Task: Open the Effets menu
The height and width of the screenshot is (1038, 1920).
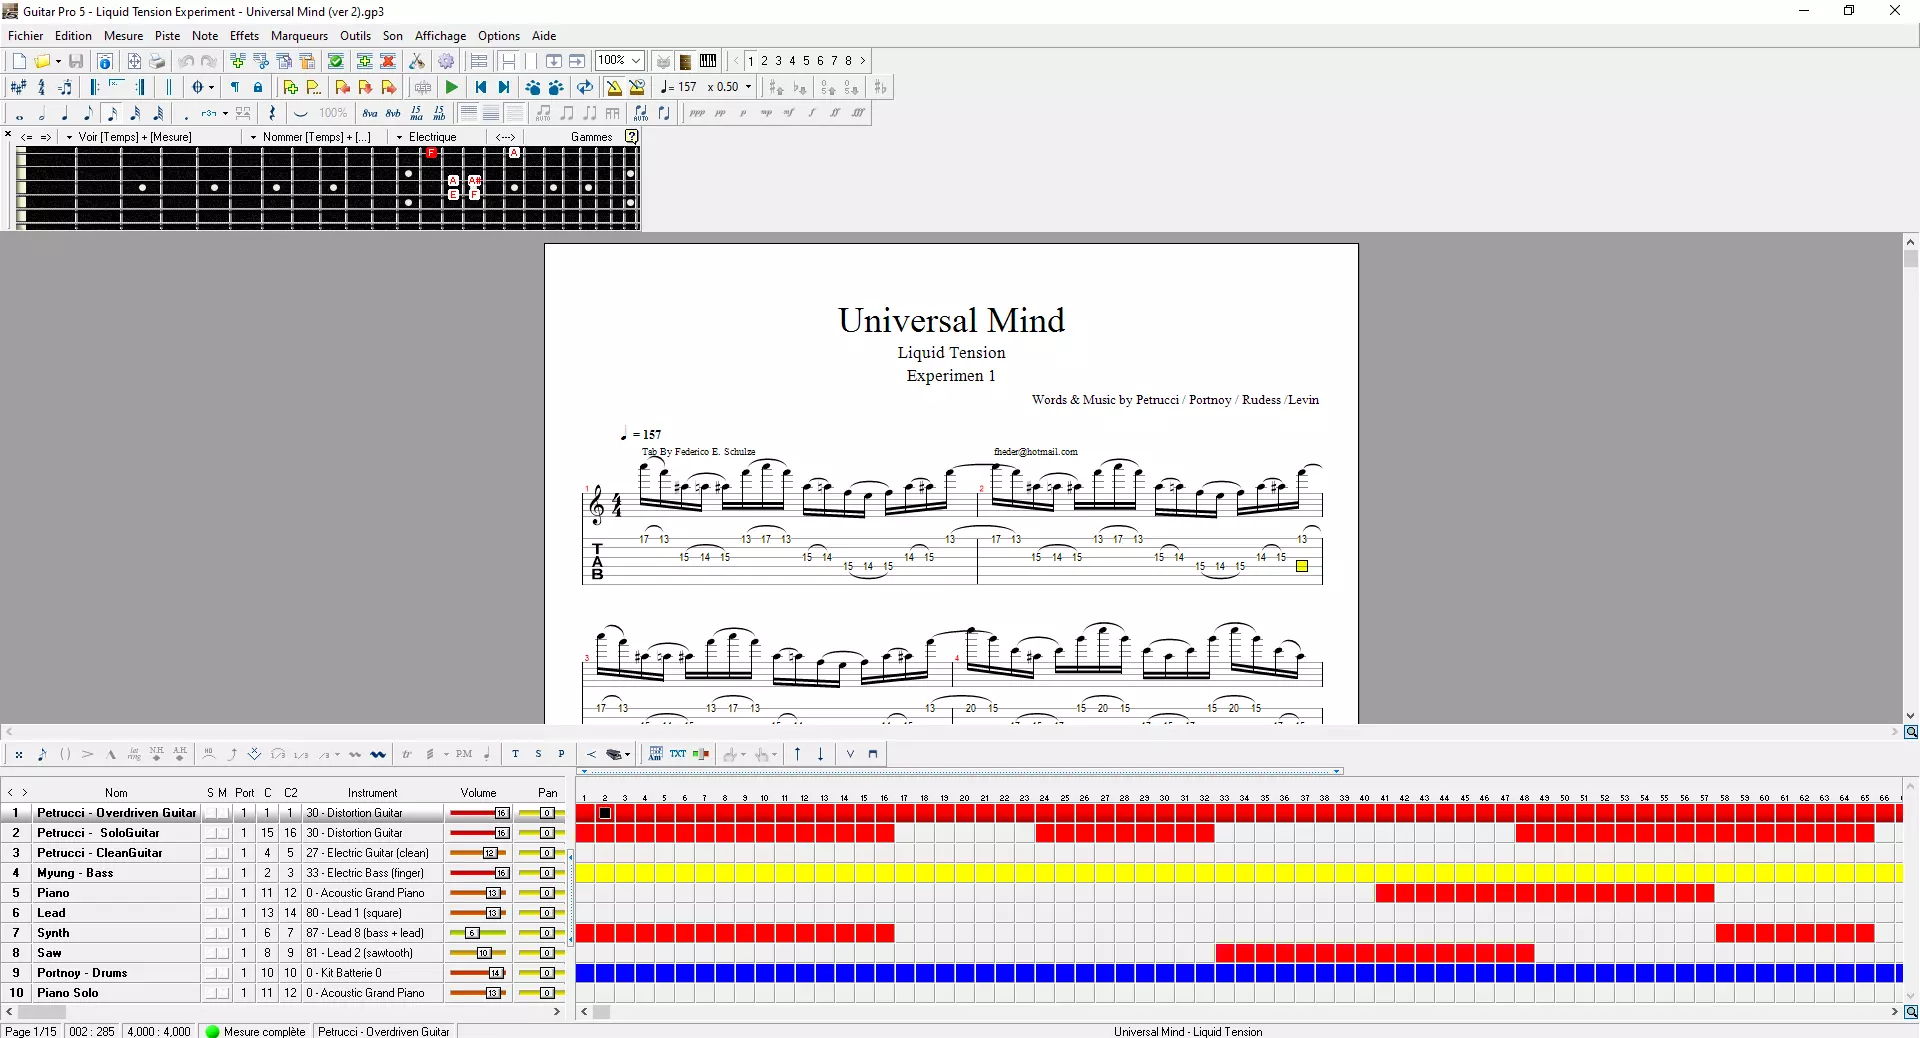Action: point(244,35)
